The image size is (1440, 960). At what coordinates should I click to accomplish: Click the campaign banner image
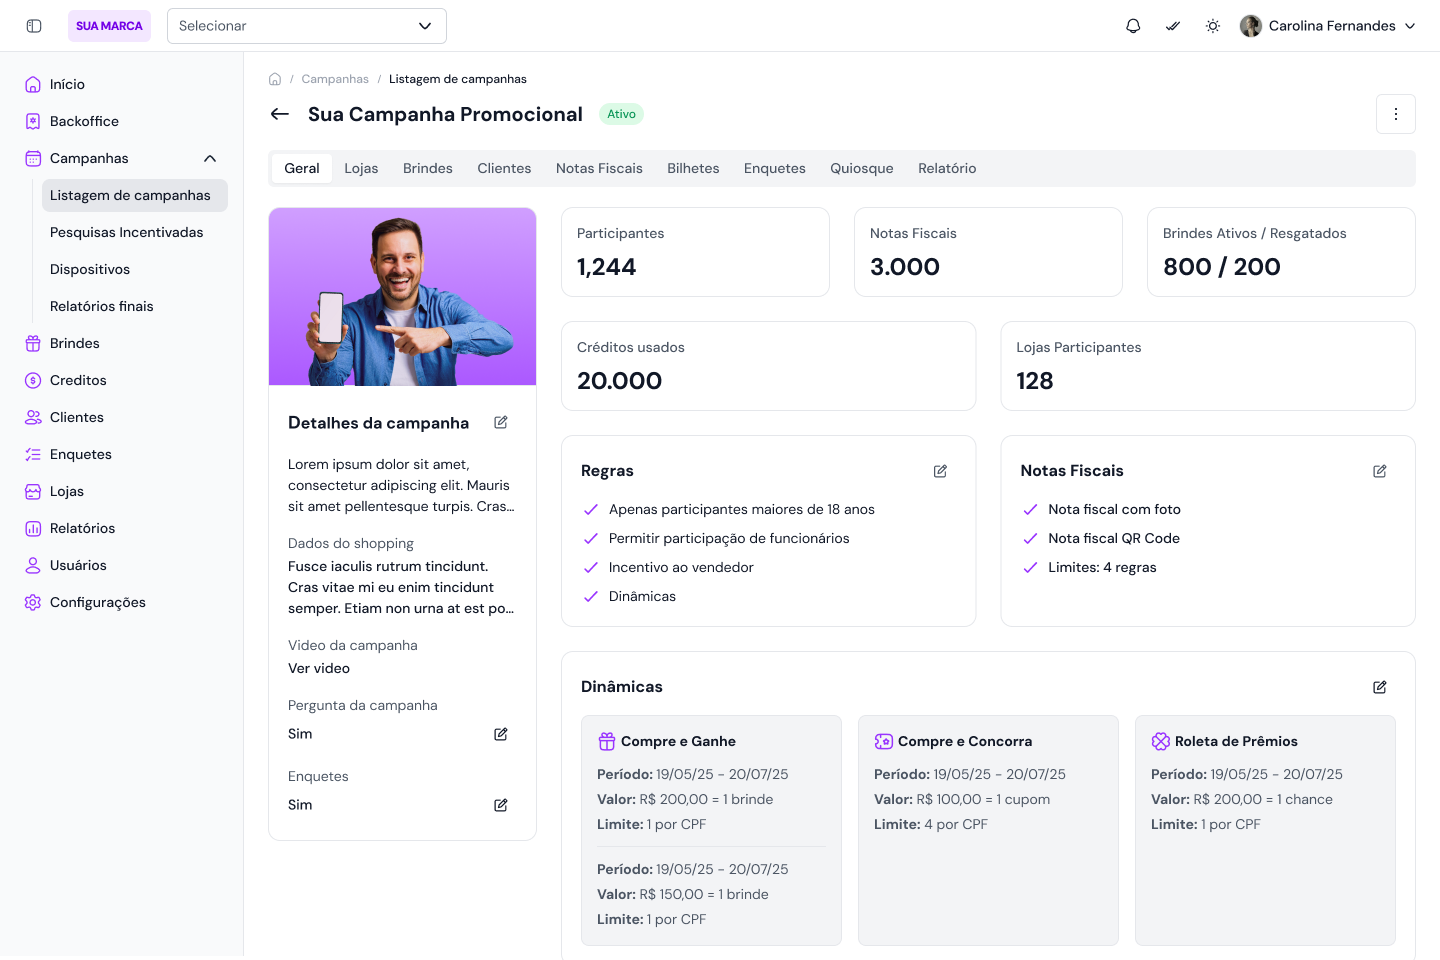402,297
